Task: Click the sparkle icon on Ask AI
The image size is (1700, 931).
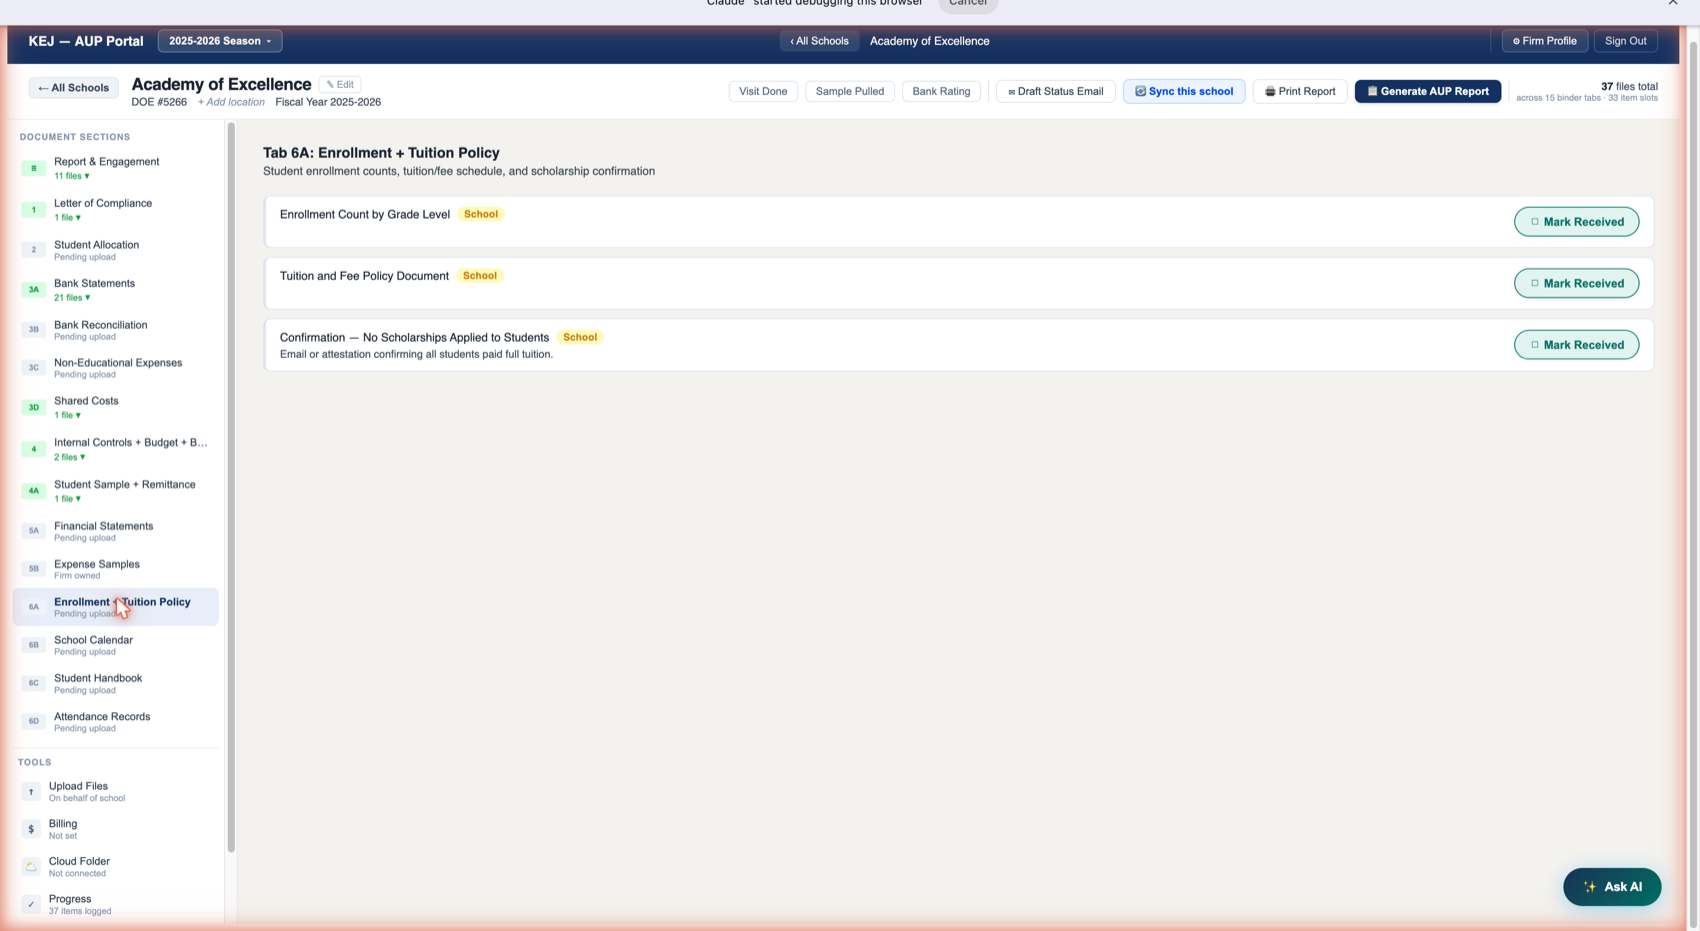Action: 1590,887
